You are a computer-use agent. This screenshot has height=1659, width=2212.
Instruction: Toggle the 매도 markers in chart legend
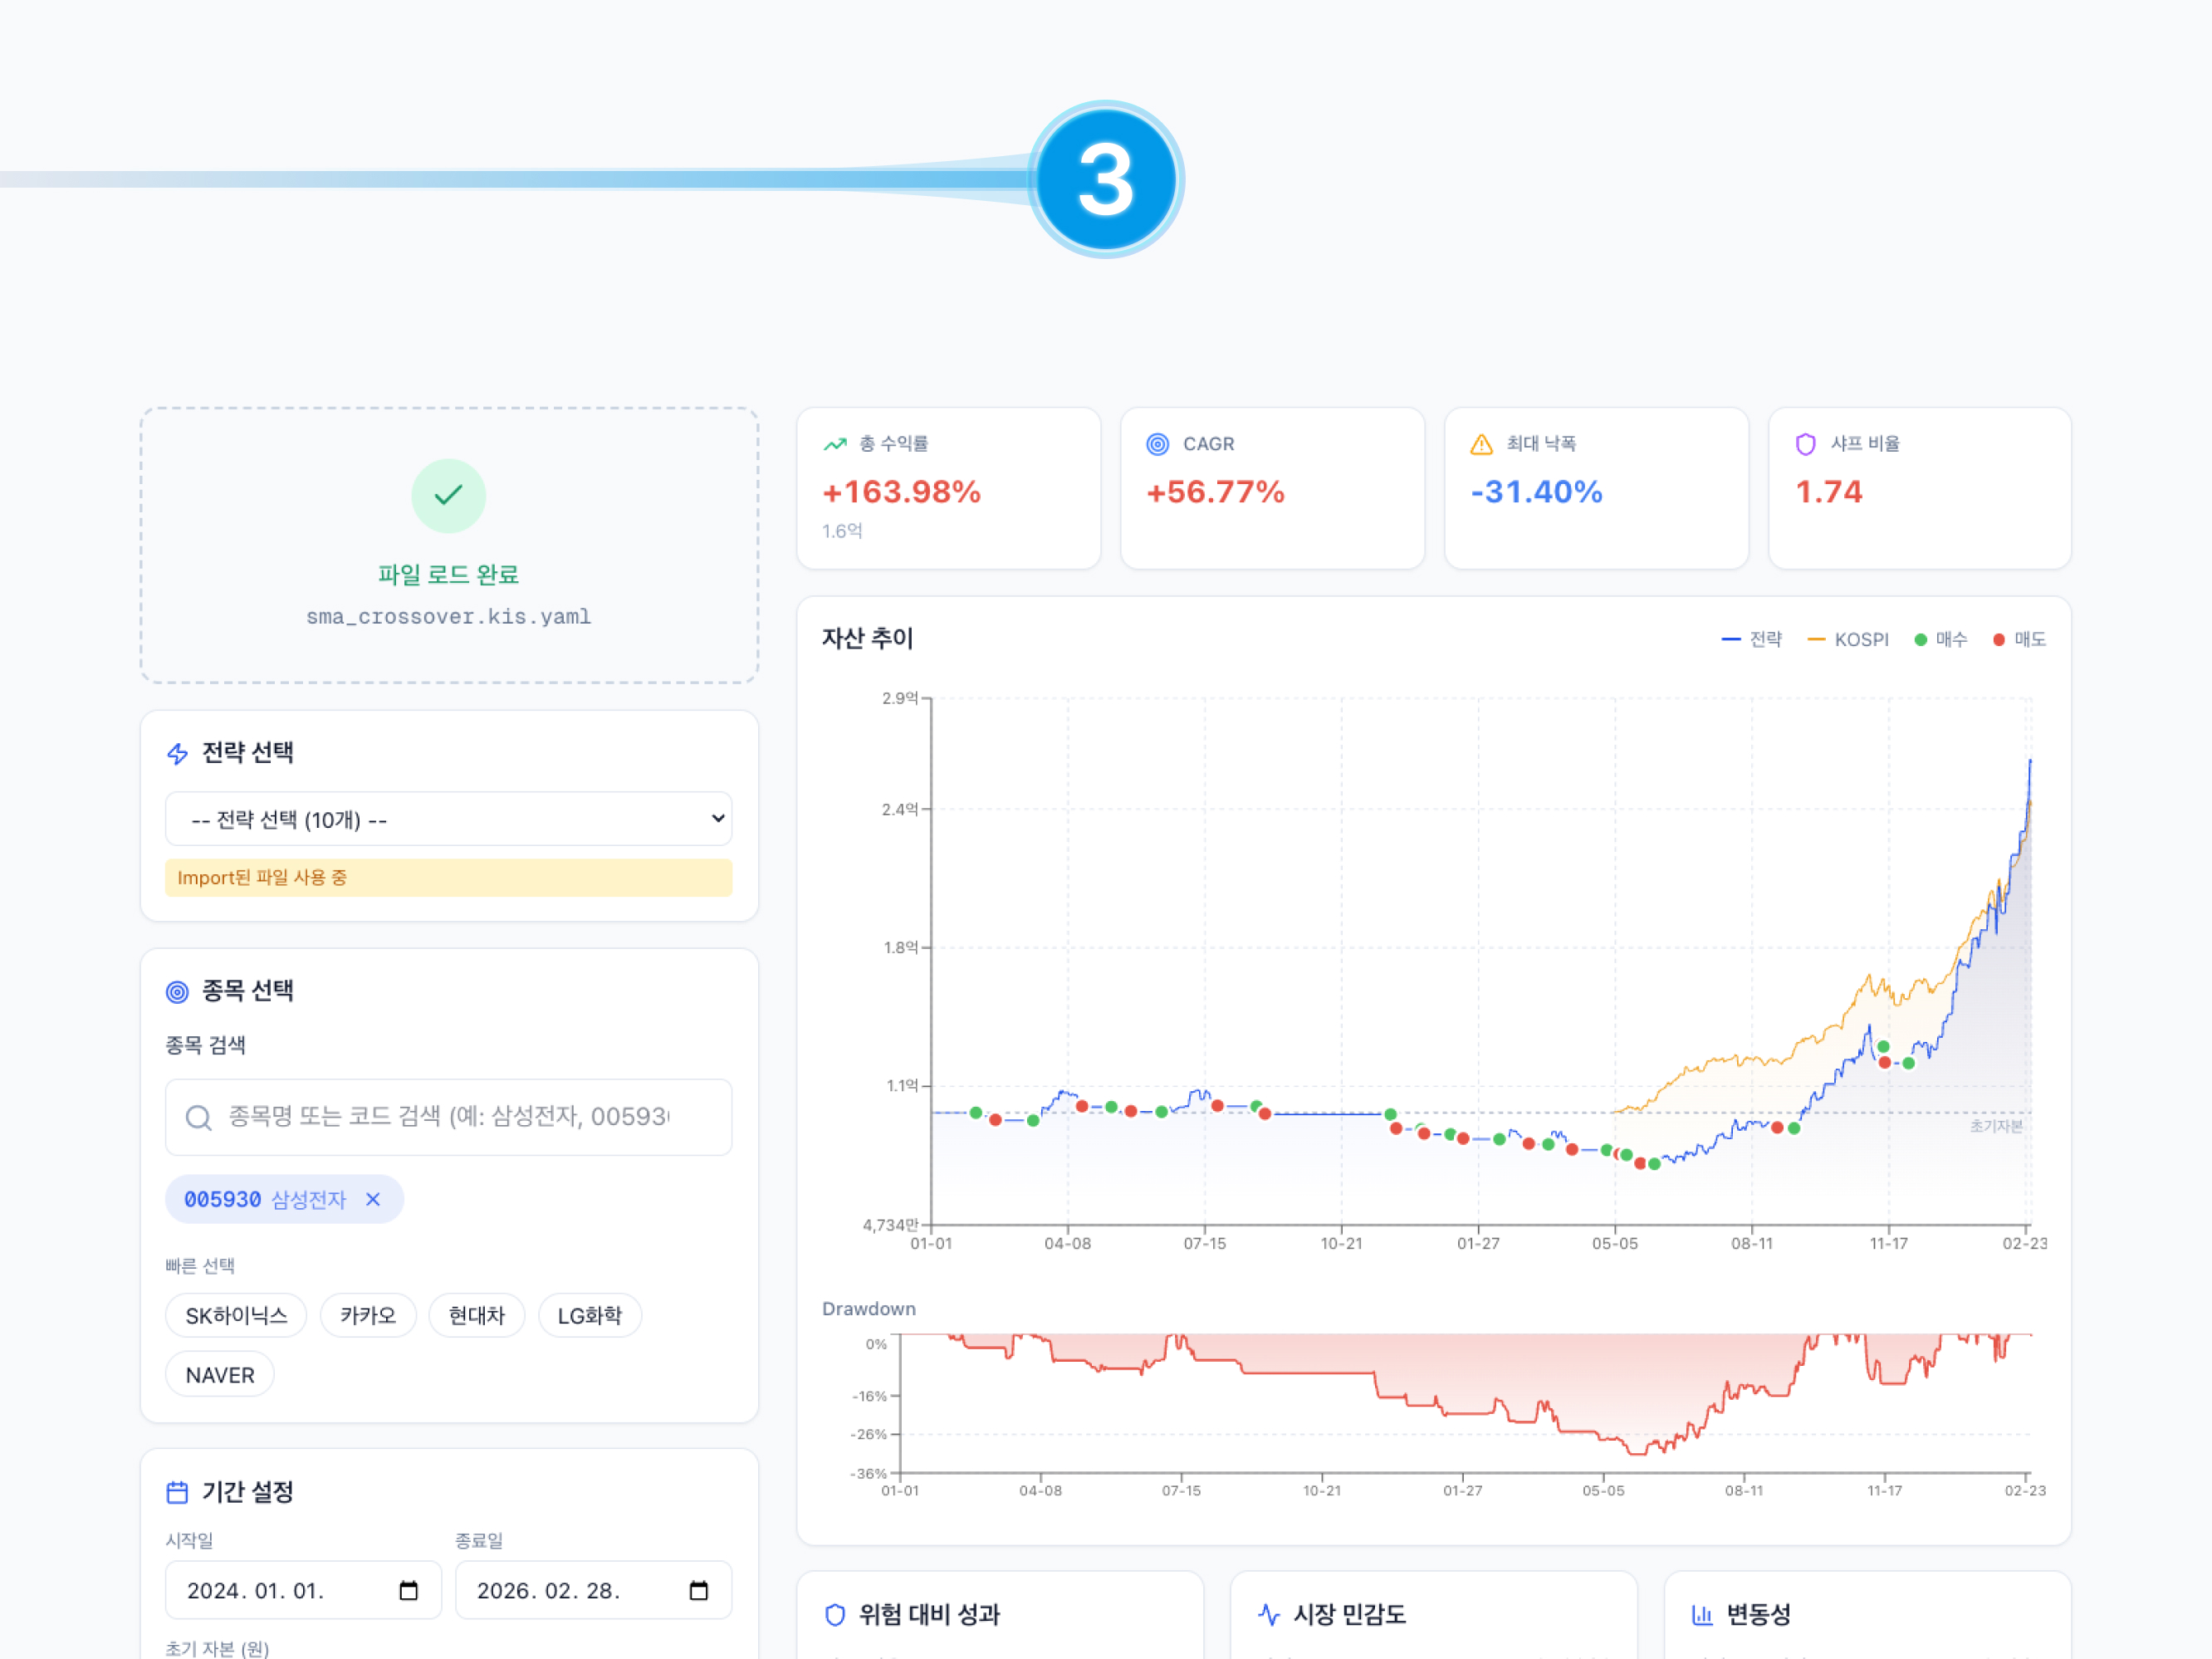click(2019, 639)
